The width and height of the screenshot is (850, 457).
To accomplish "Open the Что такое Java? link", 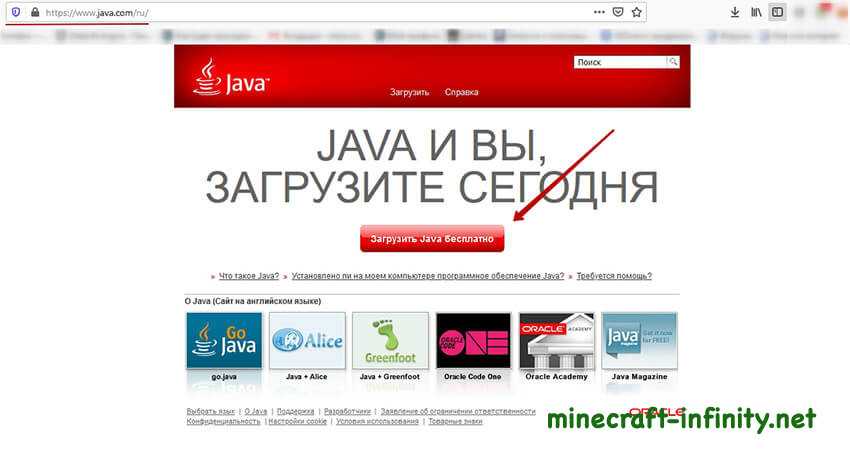I will point(249,276).
